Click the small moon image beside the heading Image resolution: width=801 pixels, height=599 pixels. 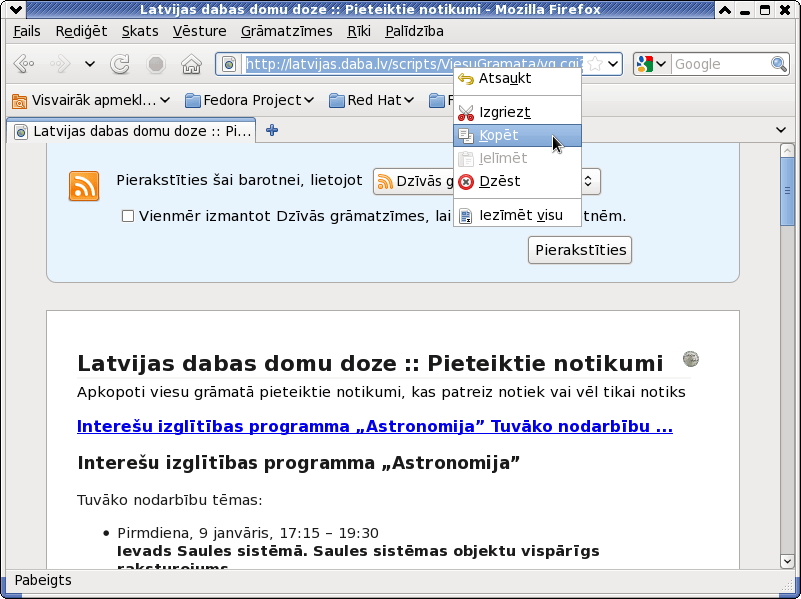(691, 359)
